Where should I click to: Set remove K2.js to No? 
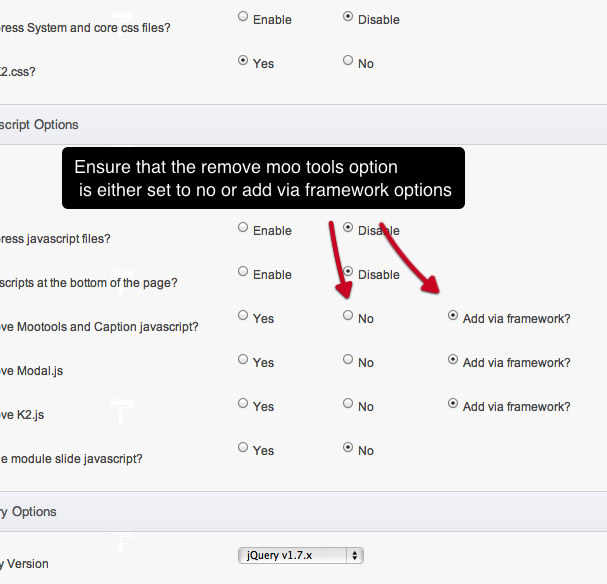click(x=348, y=403)
